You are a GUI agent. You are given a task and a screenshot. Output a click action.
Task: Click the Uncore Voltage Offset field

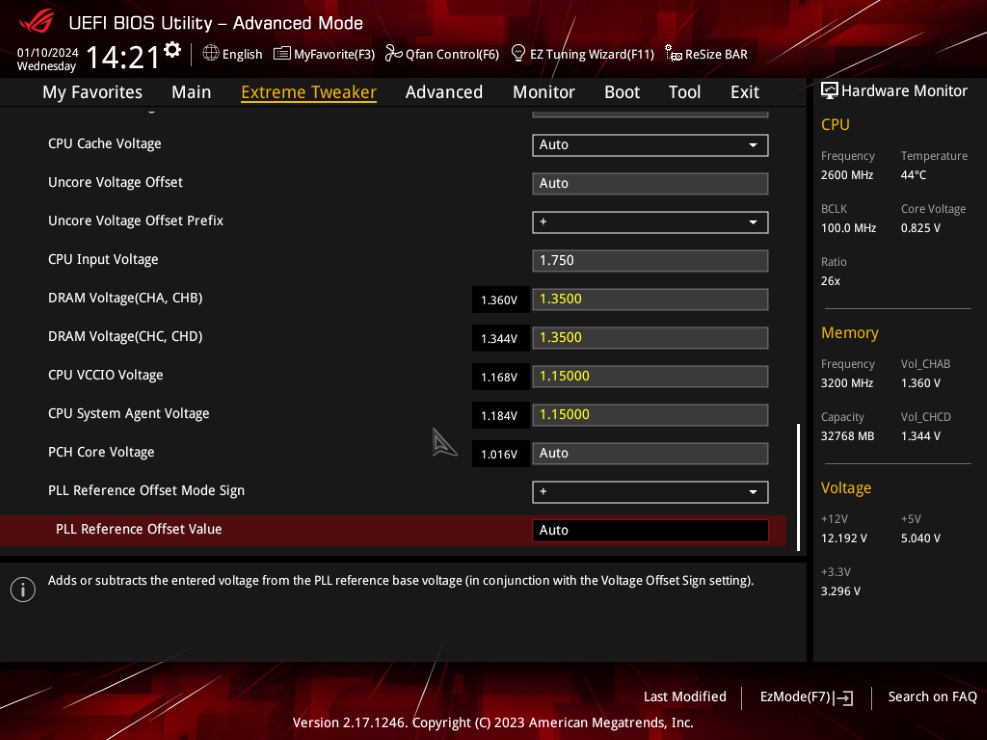pyautogui.click(x=650, y=183)
